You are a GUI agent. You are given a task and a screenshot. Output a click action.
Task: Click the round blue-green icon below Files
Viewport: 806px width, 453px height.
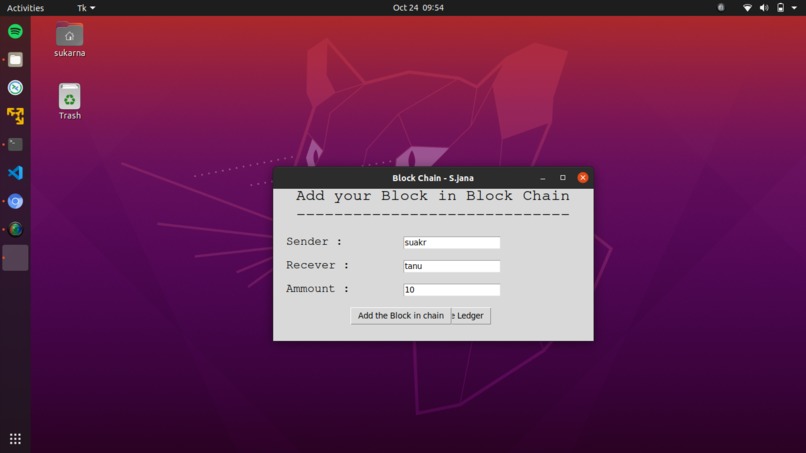(x=15, y=88)
